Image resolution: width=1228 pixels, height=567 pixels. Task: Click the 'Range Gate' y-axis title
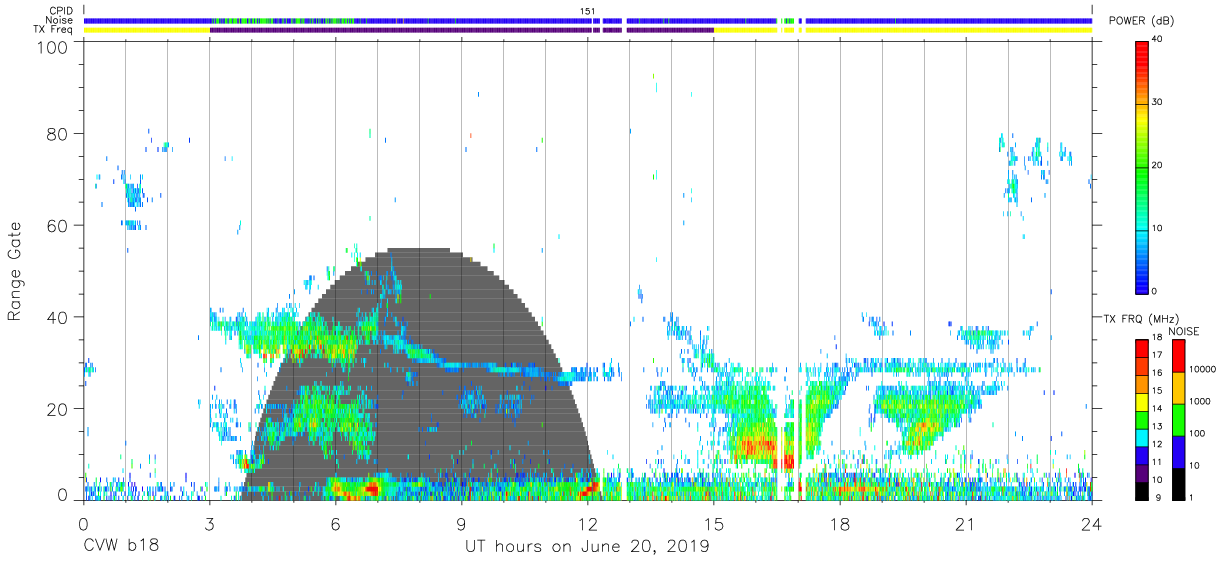pos(16,271)
